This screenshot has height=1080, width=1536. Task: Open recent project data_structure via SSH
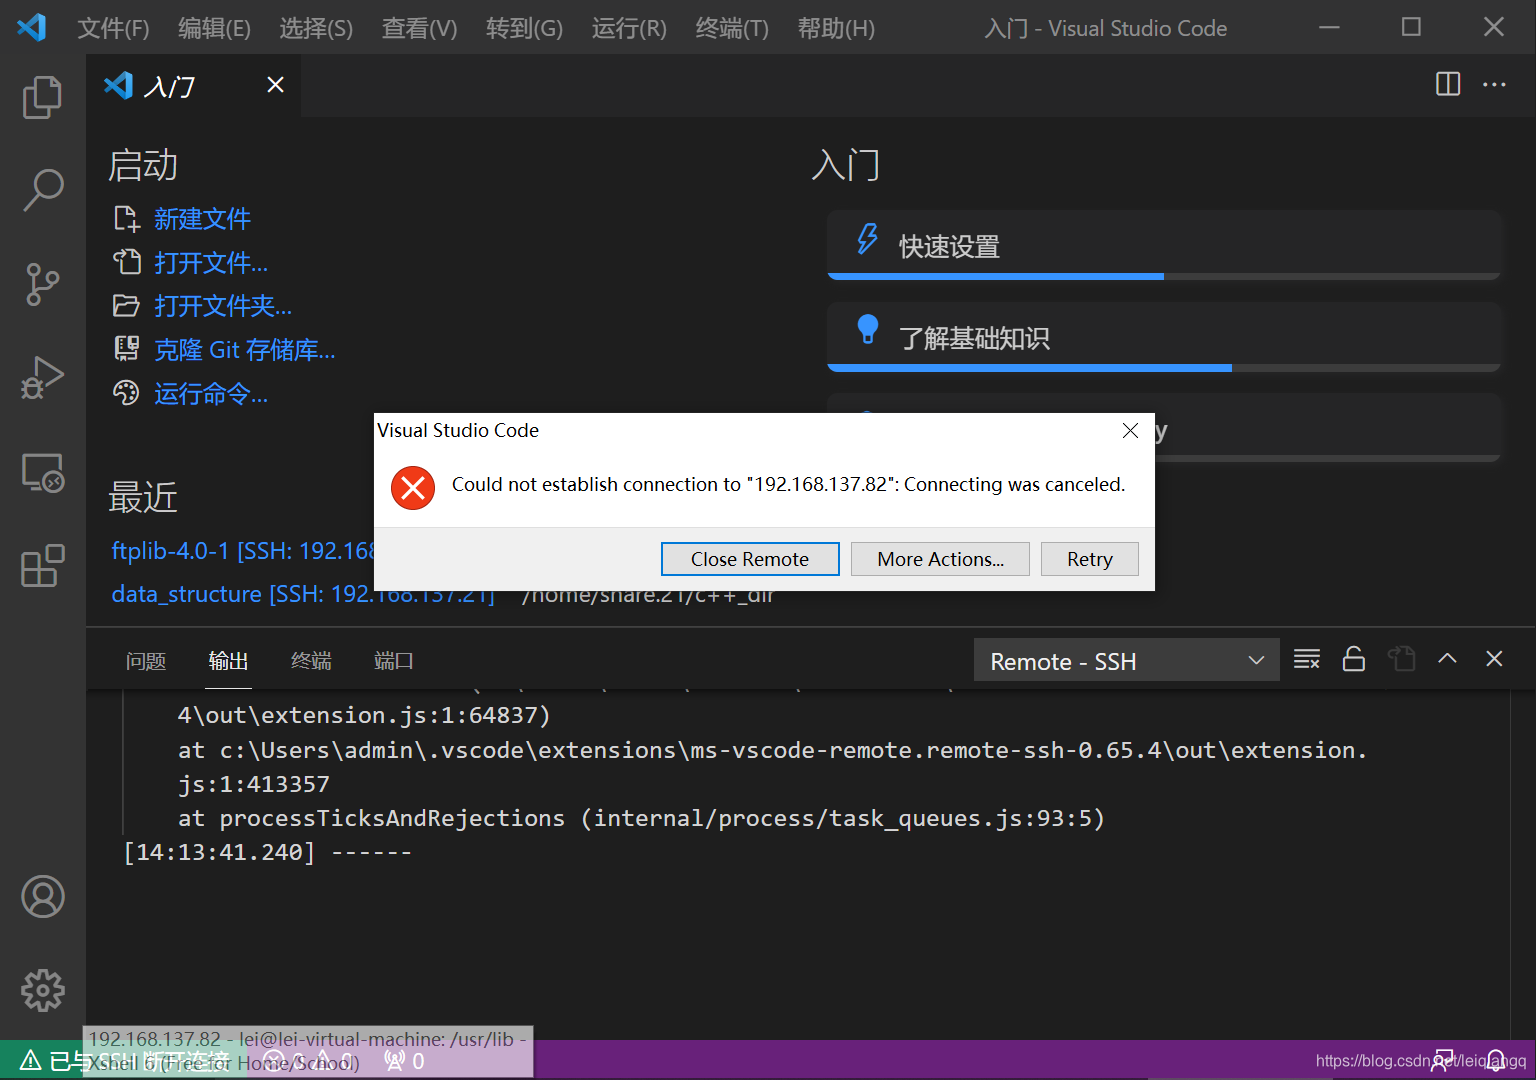[x=186, y=593]
